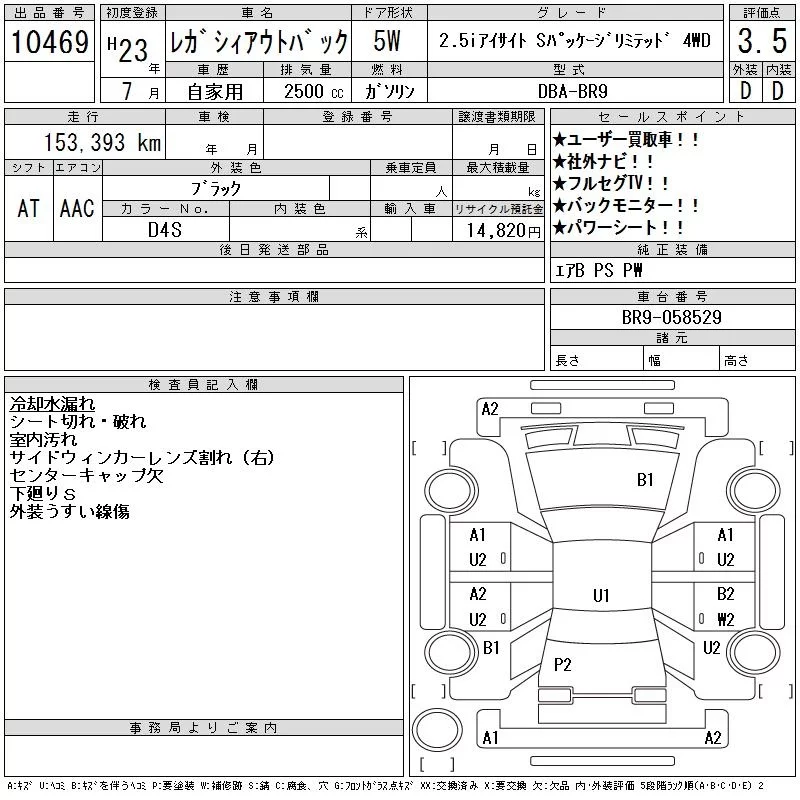Select the exterior grade D cell
This screenshot has height=800, width=800.
pos(745,91)
